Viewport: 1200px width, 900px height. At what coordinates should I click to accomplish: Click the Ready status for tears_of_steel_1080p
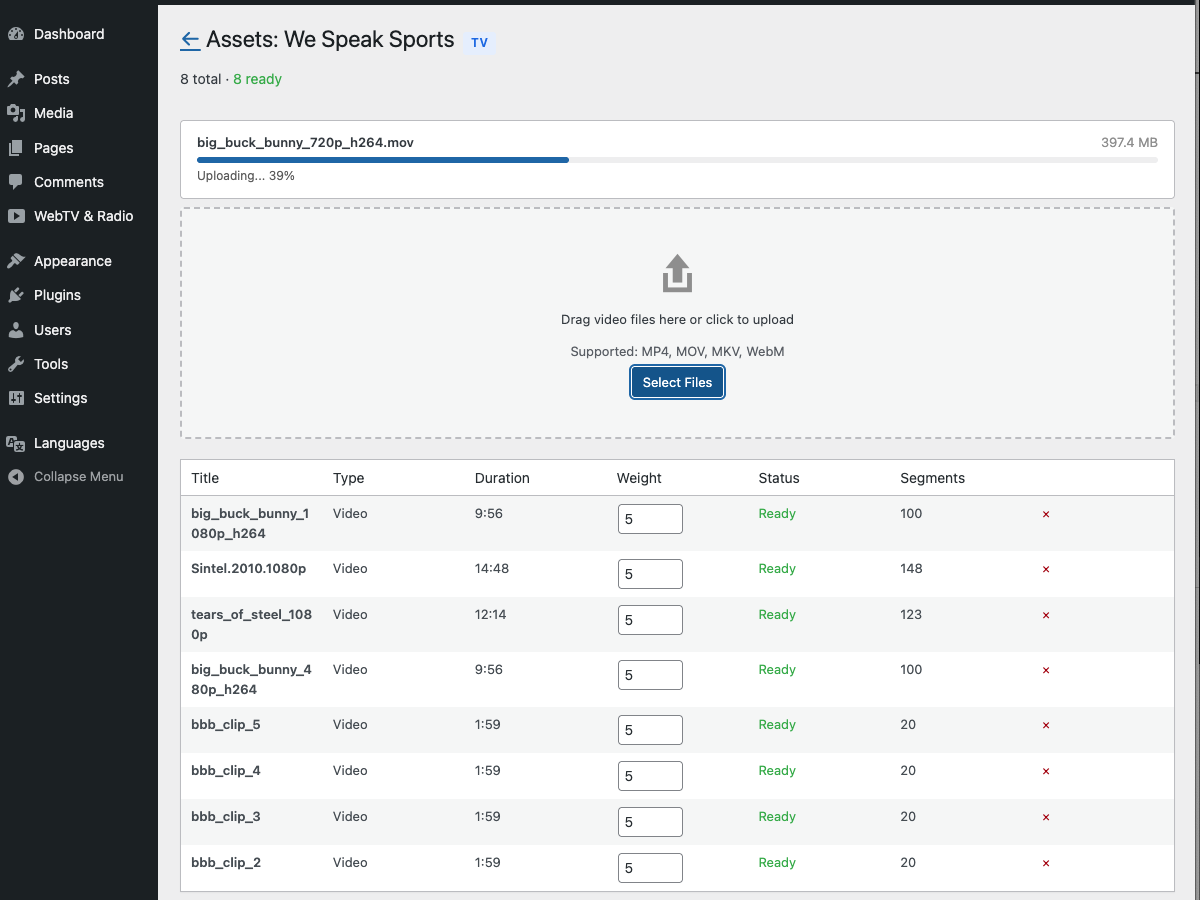coord(777,614)
